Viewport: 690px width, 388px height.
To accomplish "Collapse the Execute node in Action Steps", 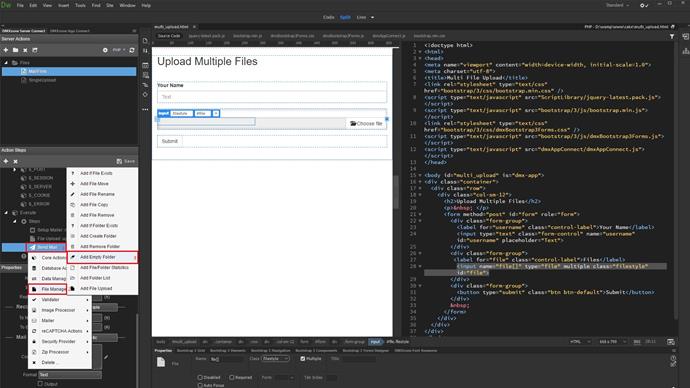I will click(x=6, y=212).
